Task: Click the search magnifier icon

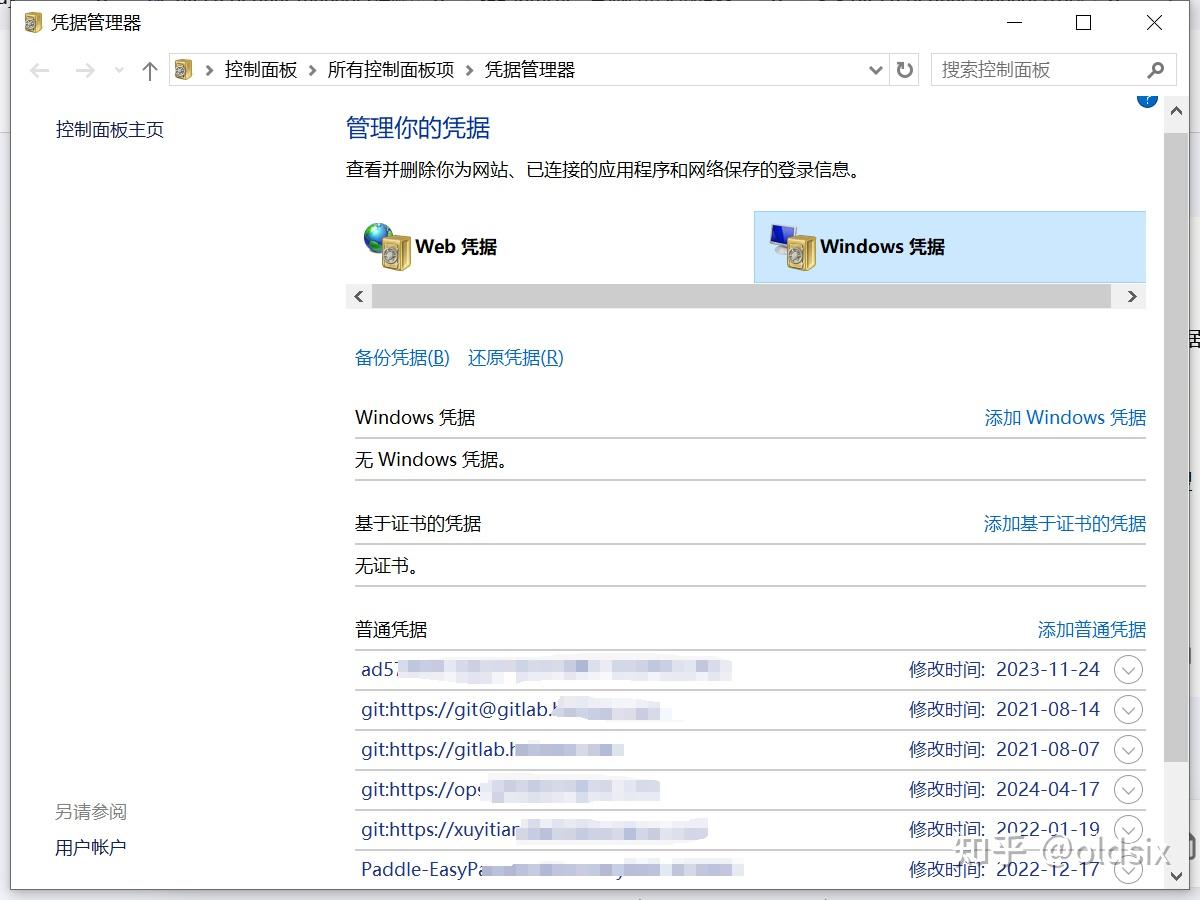Action: [x=1156, y=70]
